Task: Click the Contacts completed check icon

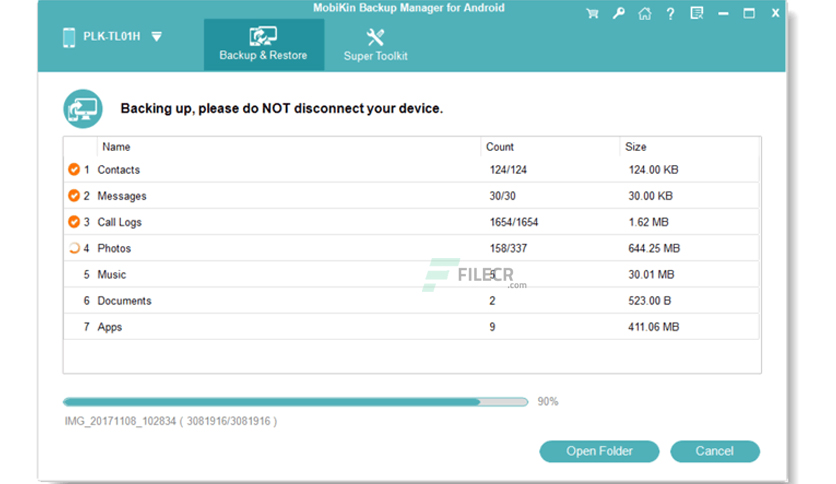Action: pyautogui.click(x=74, y=170)
